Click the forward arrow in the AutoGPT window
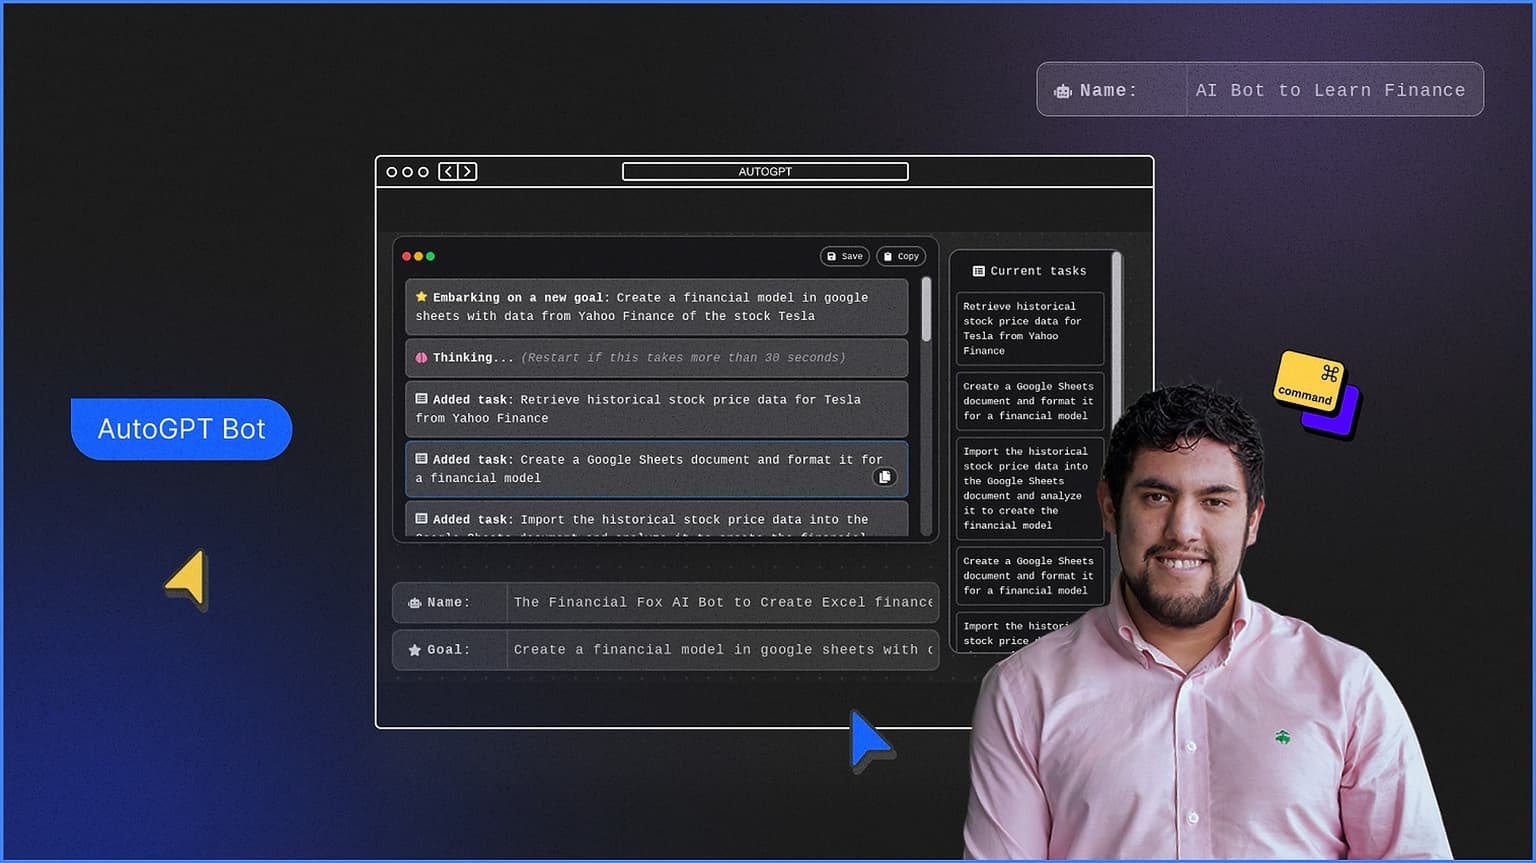Image resolution: width=1536 pixels, height=863 pixels. (467, 171)
